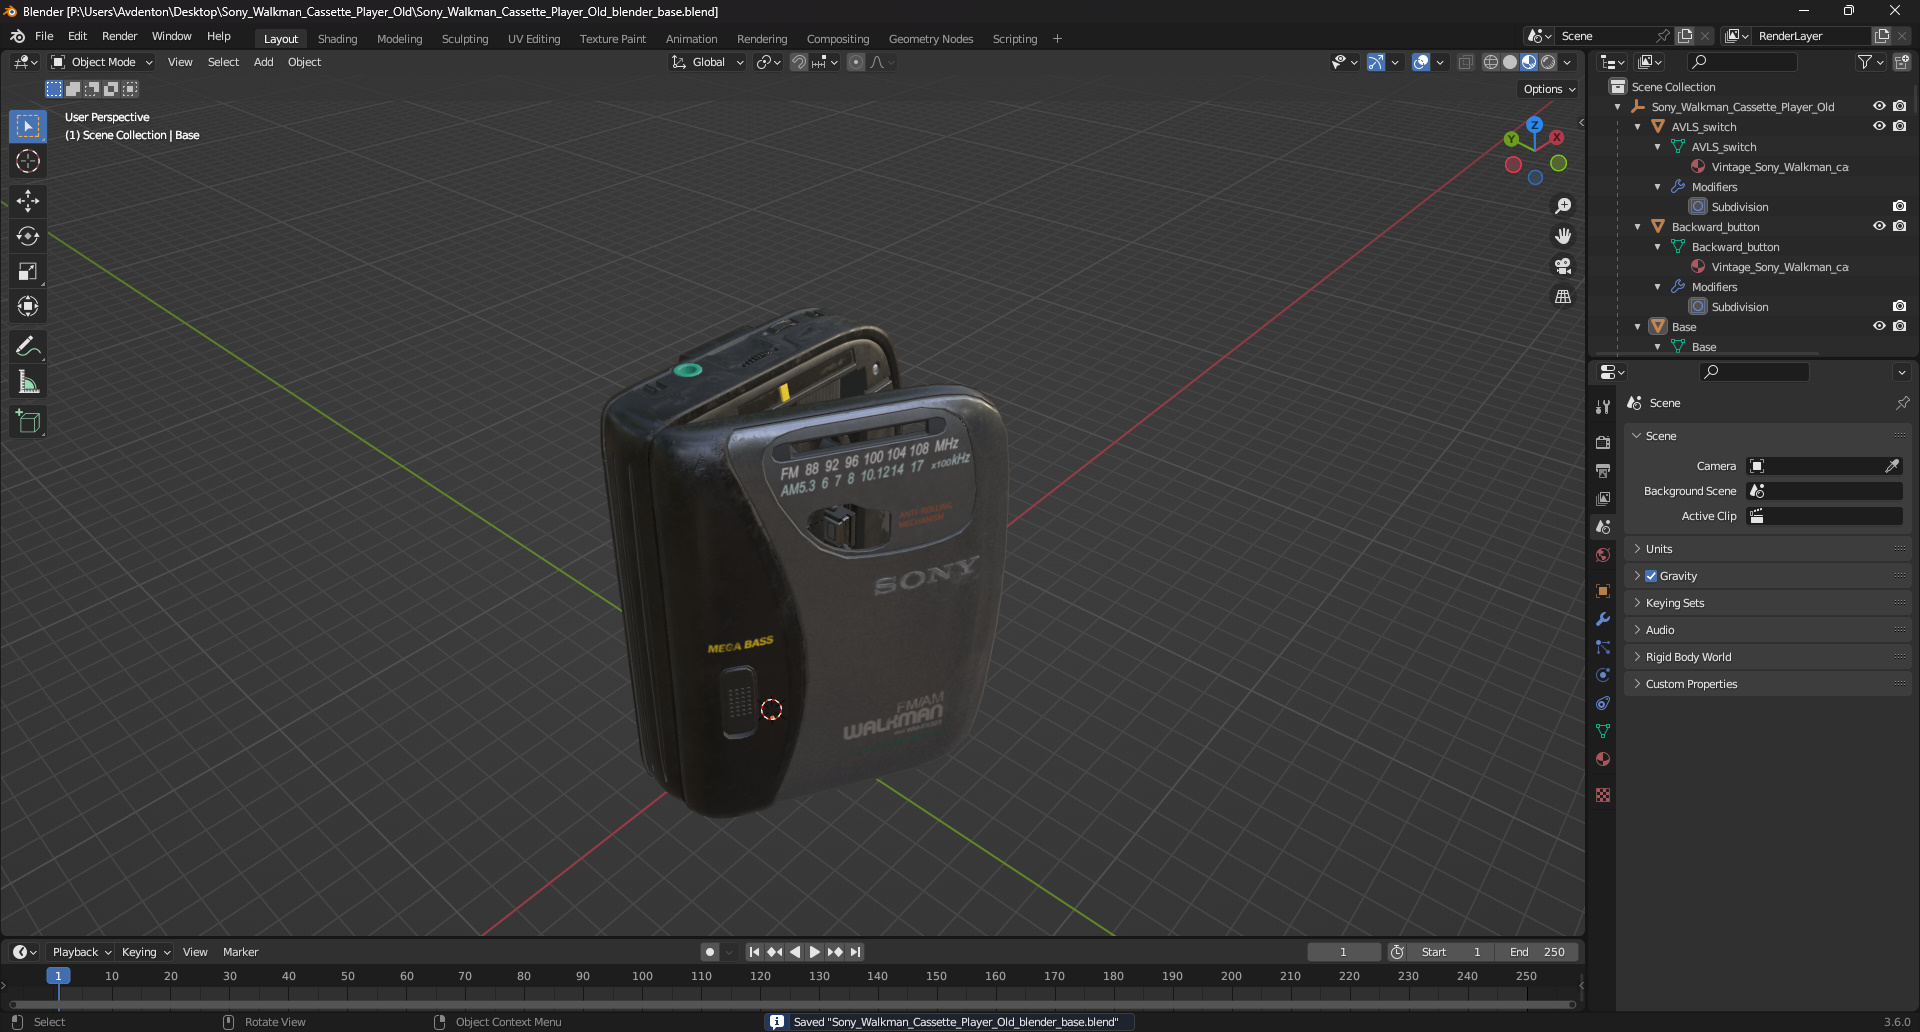Open the Material properties tab
The height and width of the screenshot is (1032, 1920).
1603,759
